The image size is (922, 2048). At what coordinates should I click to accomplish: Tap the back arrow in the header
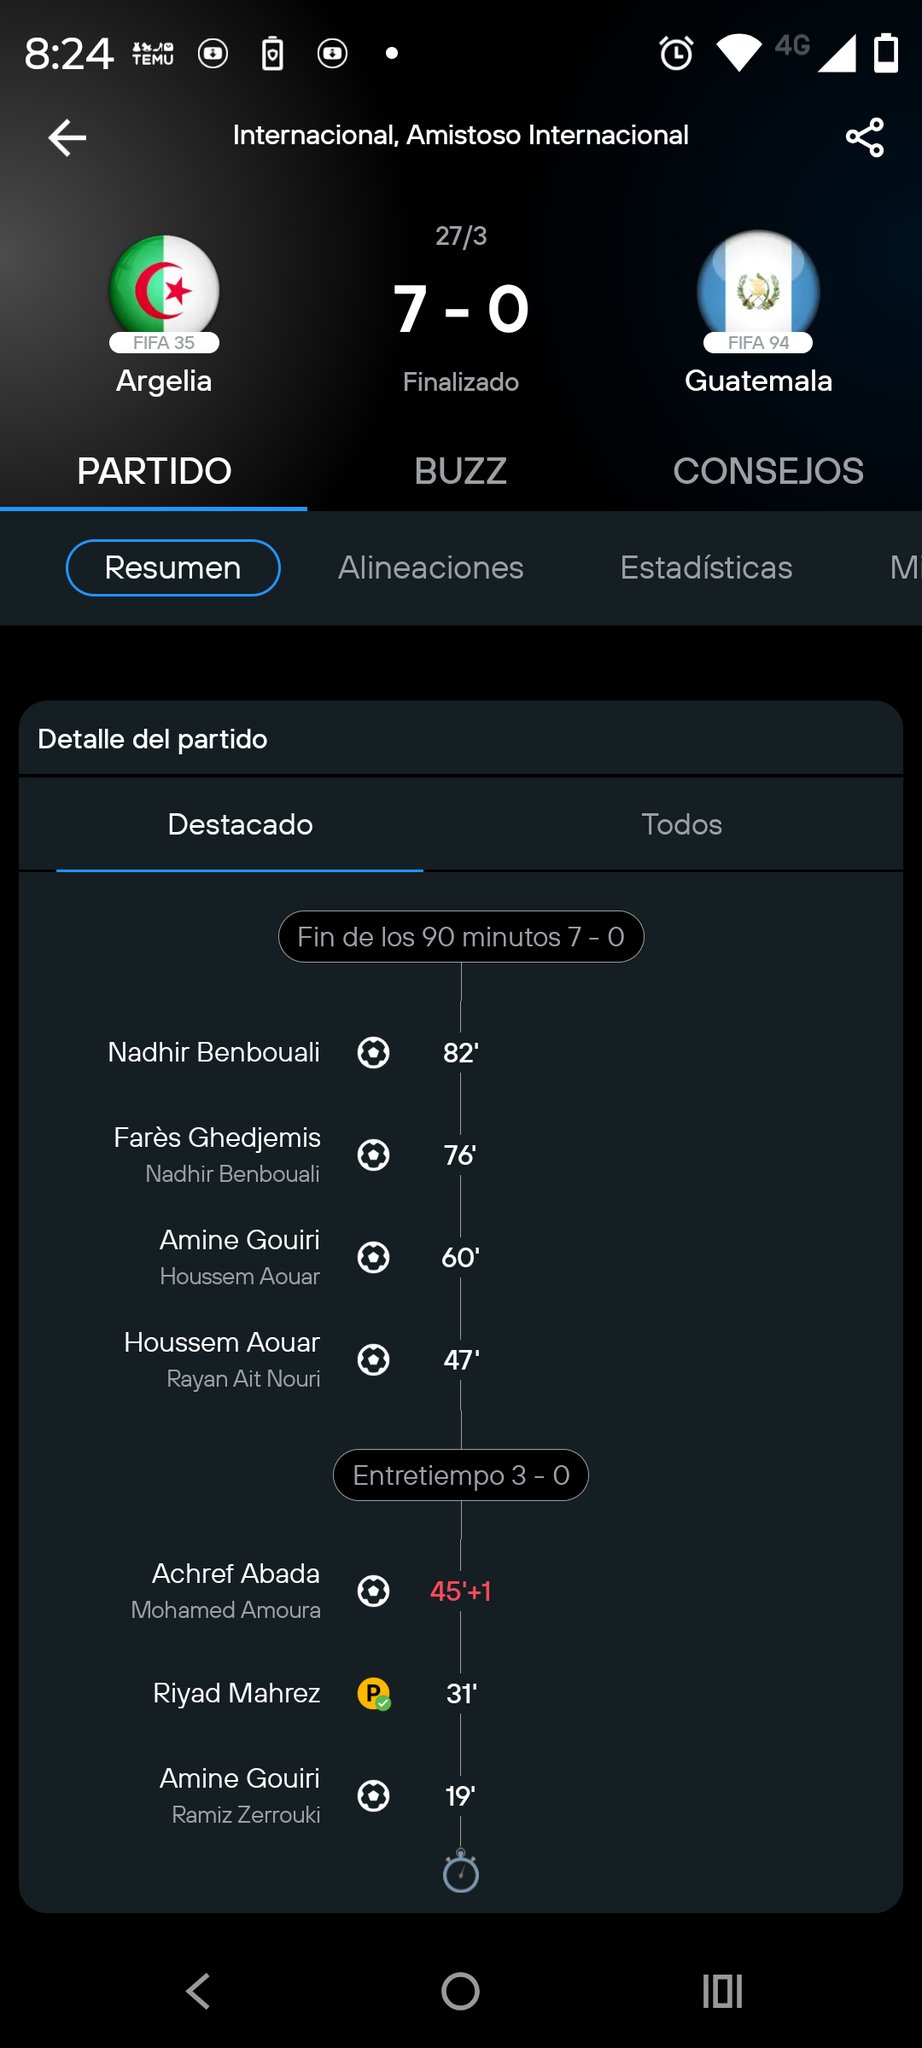tap(68, 137)
